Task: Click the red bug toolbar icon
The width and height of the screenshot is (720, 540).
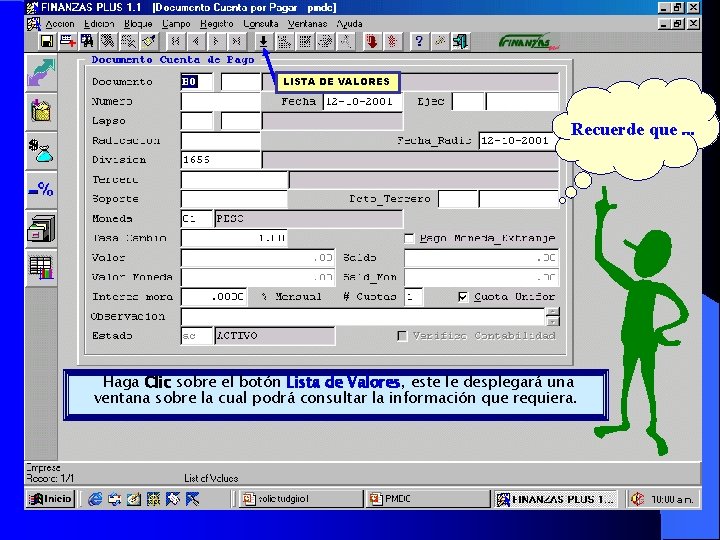Action: pyautogui.click(x=392, y=42)
